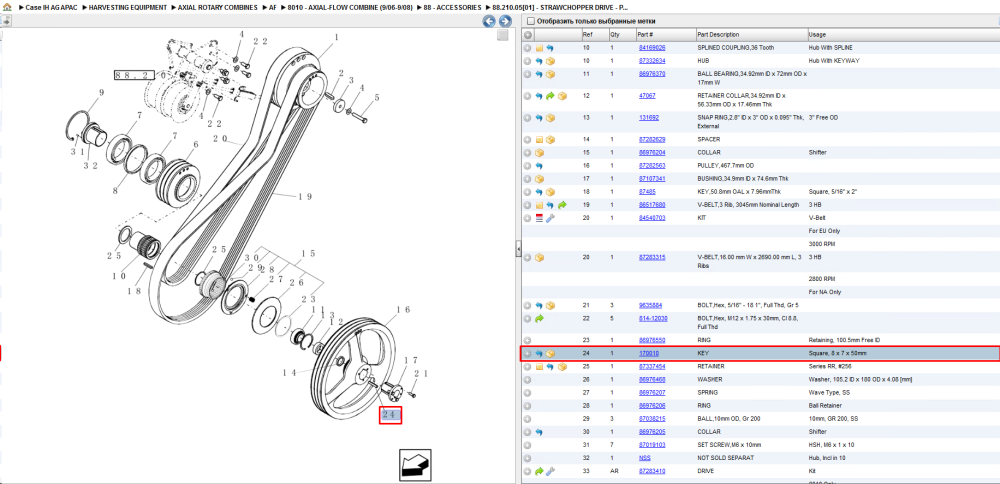1000x484 pixels.
Task: Open part number 84169026 link
Action: 652,48
